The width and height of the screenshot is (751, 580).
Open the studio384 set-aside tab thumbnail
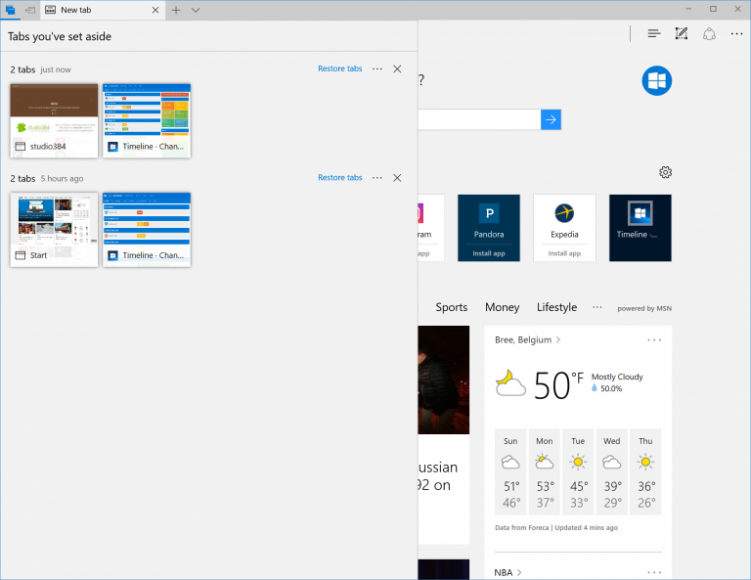pos(54,120)
